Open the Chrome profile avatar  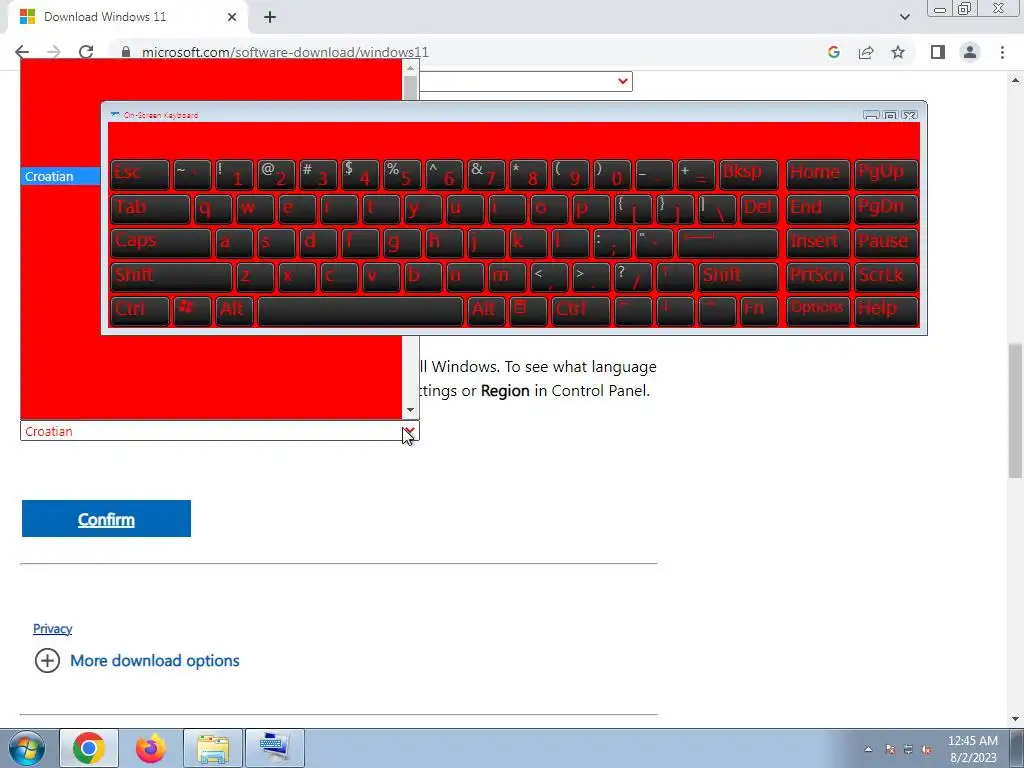(970, 52)
